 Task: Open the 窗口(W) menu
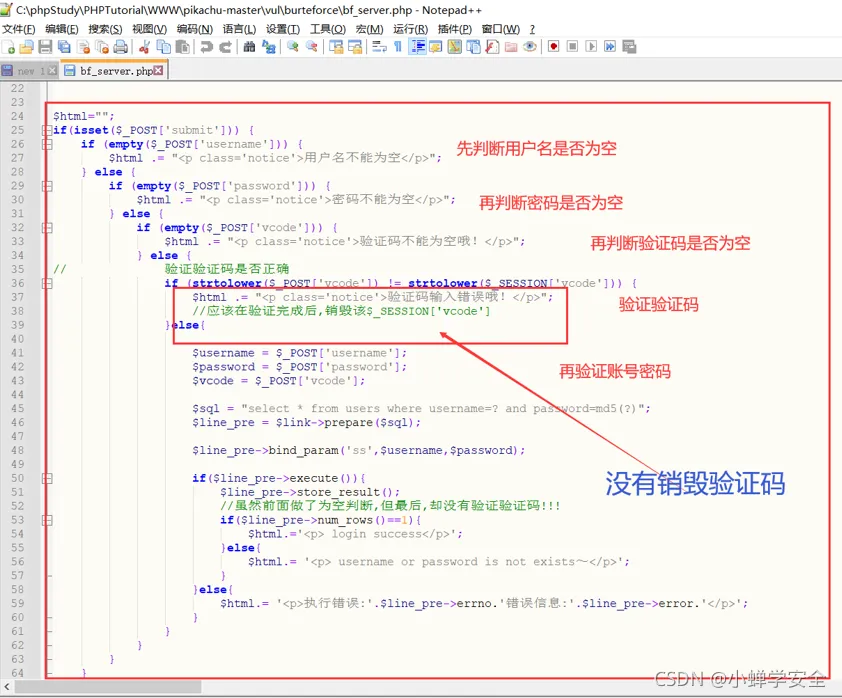pos(500,29)
